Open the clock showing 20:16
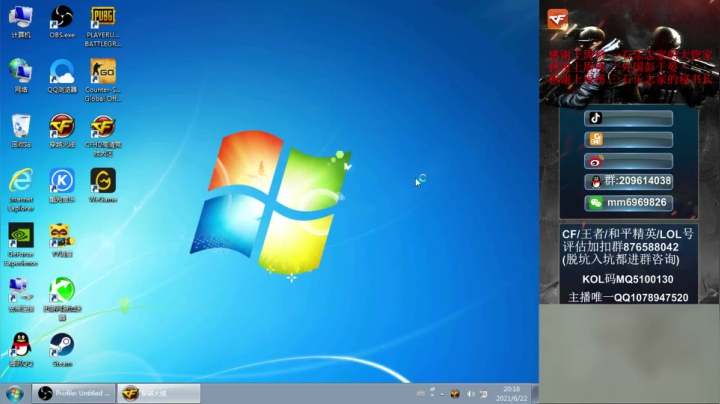The width and height of the screenshot is (720, 404). tap(511, 393)
